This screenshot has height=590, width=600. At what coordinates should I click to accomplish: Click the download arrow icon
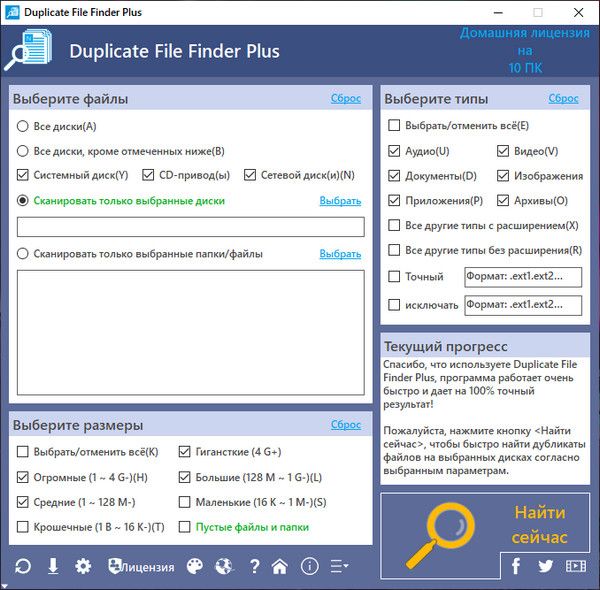[x=53, y=567]
